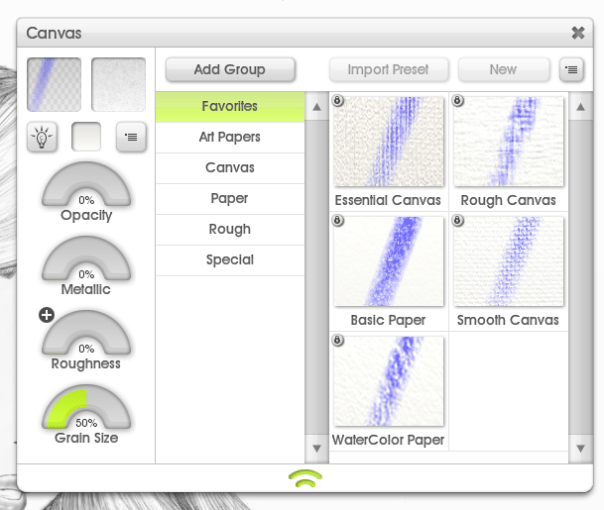
Task: Choose the WaterColor Paper preset
Action: pyautogui.click(x=388, y=383)
